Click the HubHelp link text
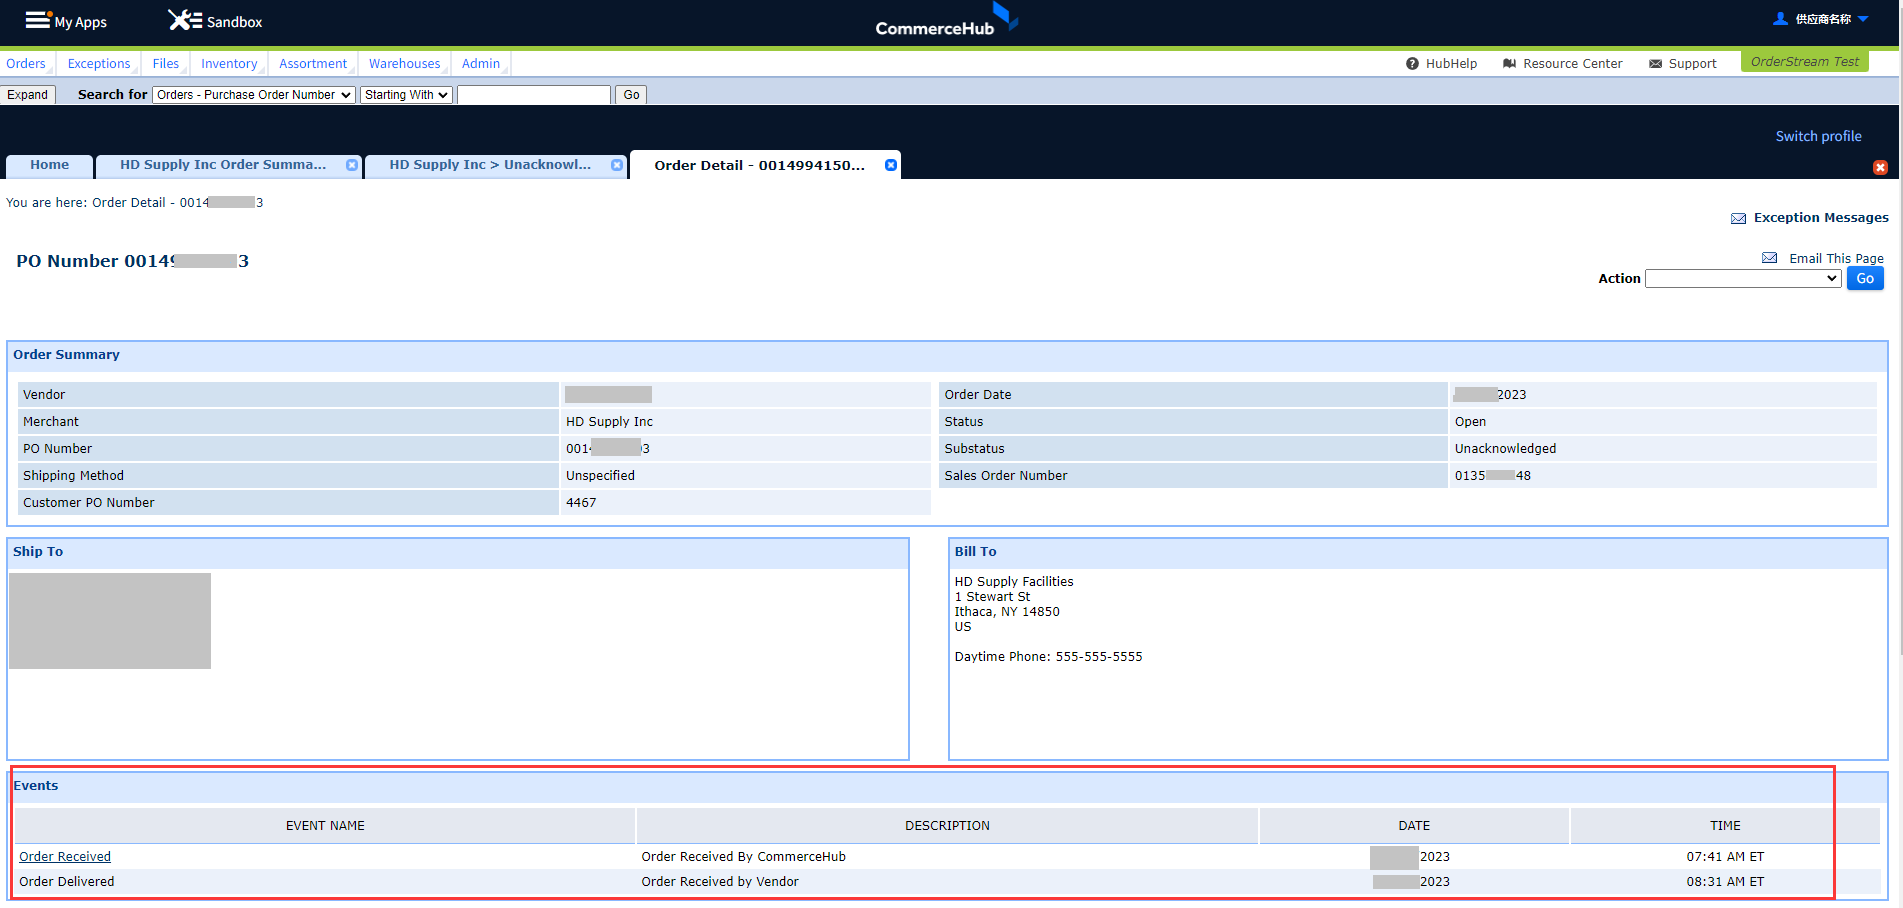The image size is (1903, 908). click(1451, 64)
